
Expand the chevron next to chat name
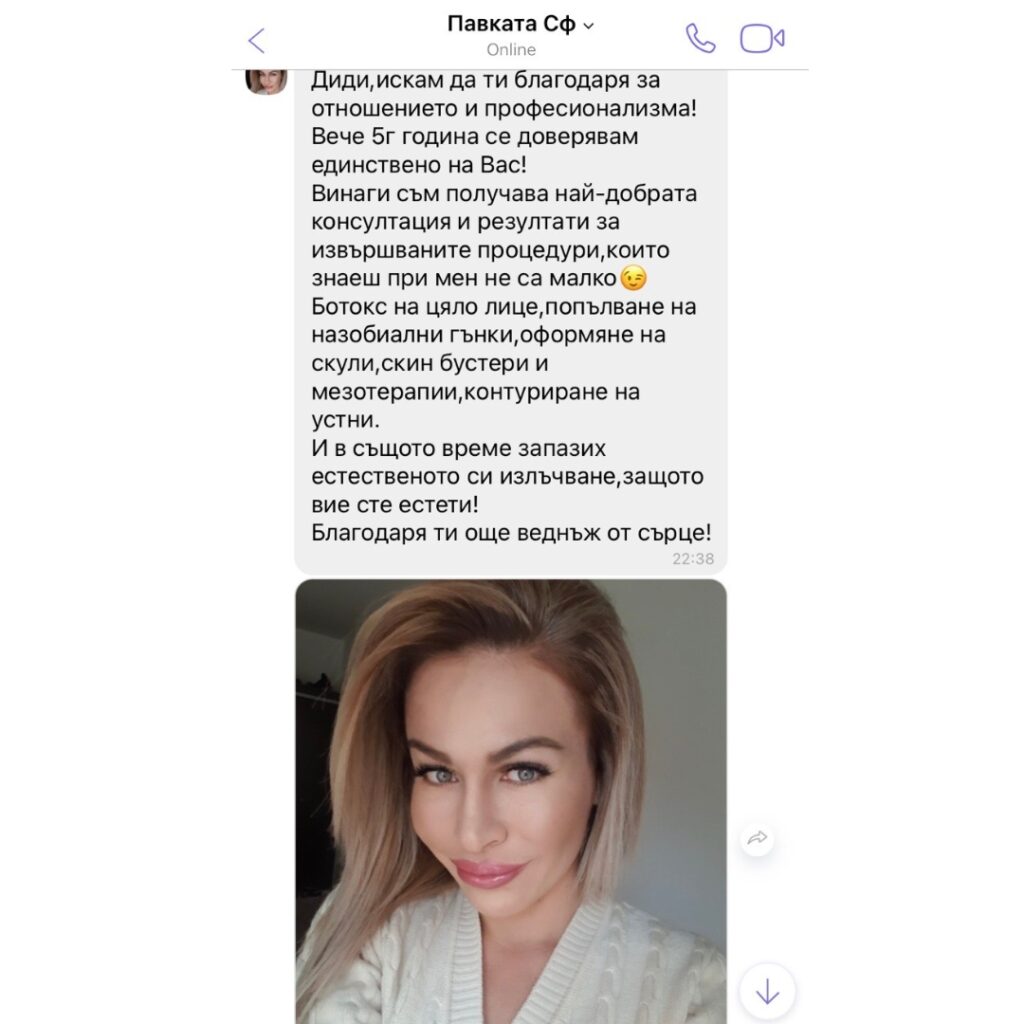[588, 26]
